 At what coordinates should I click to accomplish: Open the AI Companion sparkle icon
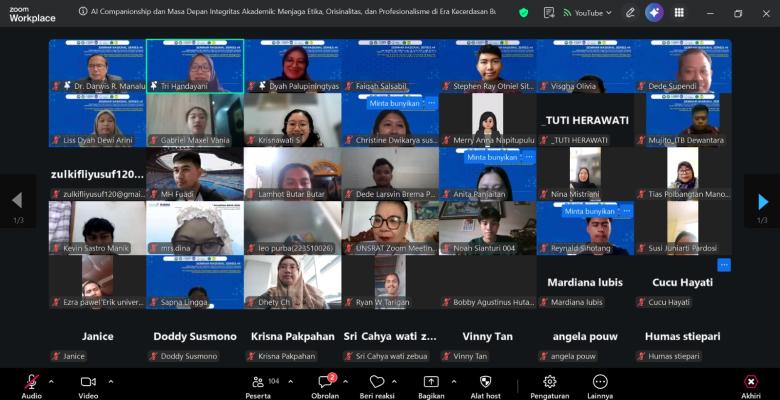pyautogui.click(x=654, y=13)
